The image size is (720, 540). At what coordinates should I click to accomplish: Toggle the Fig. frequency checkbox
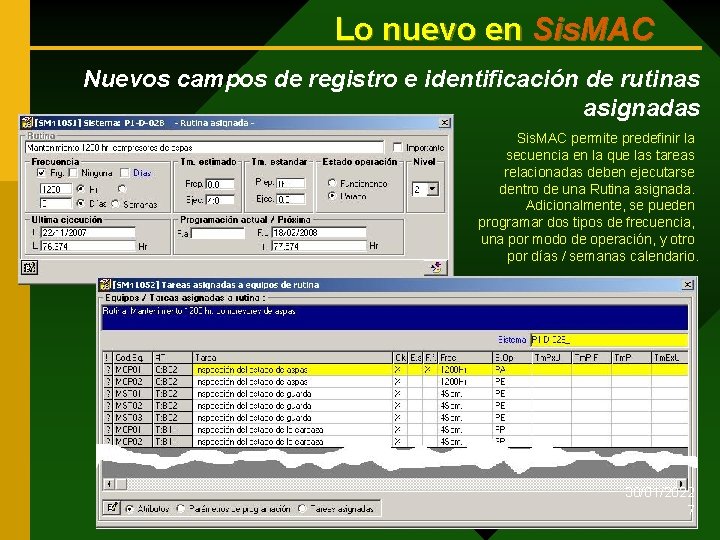pos(41,173)
